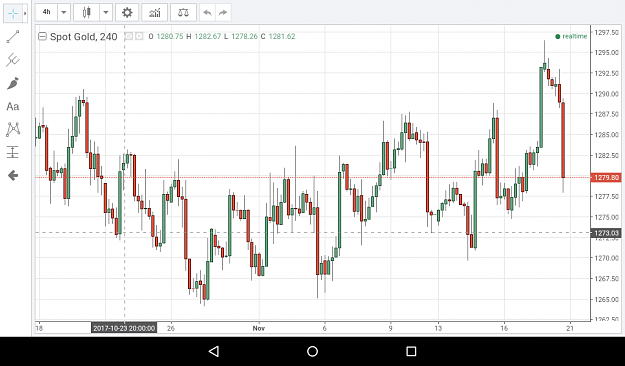Toggle Spot Gold series visibility eye
Image resolution: width=625 pixels, height=366 pixels.
point(129,36)
